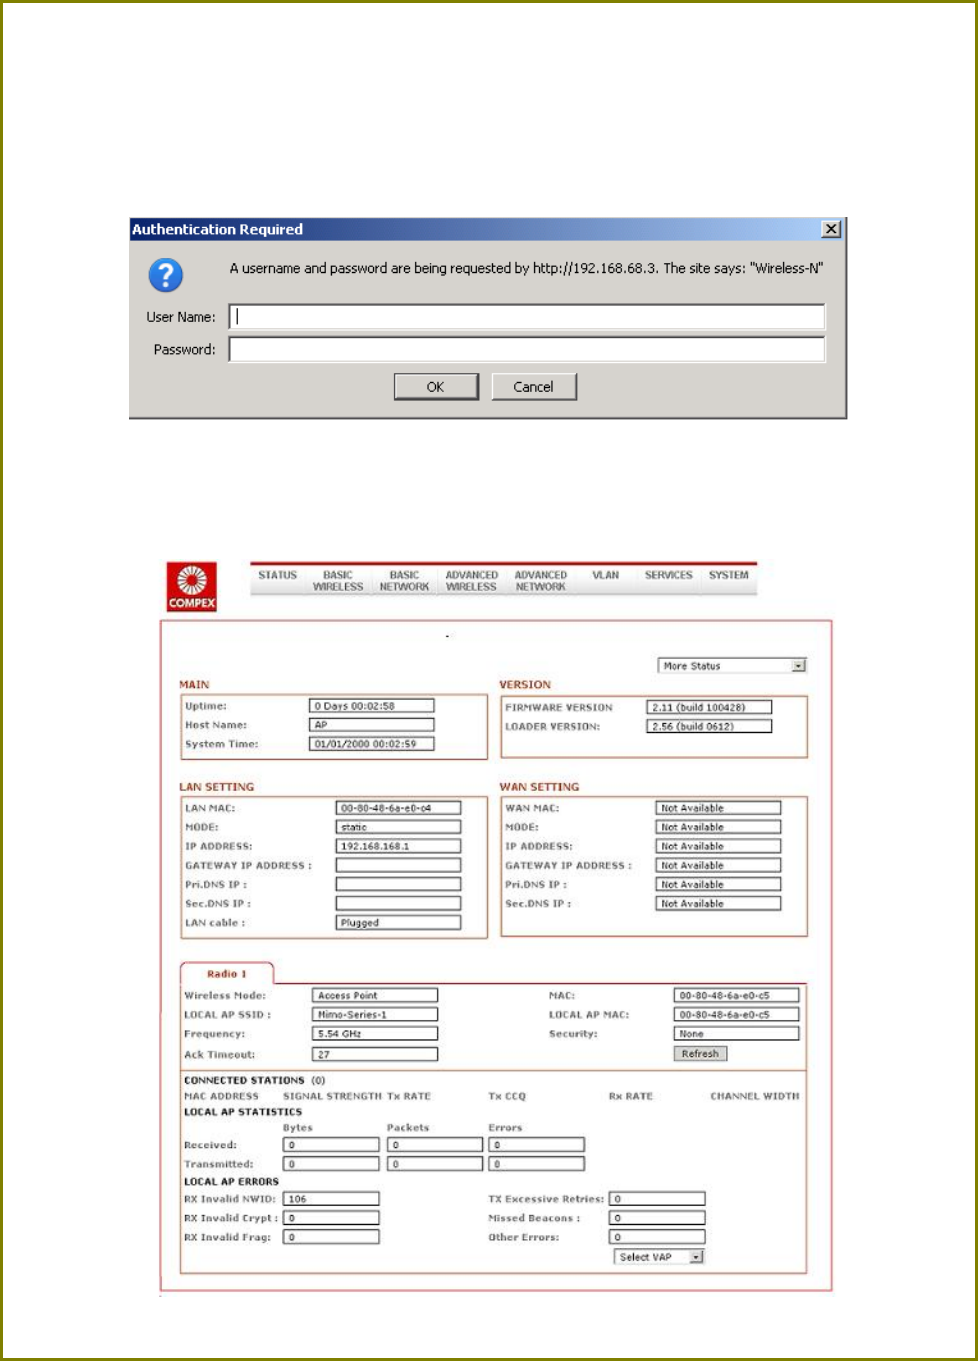The width and height of the screenshot is (978, 1361).
Task: Click the CONNECTED STATIONS (0) heading
Action: point(254,1081)
